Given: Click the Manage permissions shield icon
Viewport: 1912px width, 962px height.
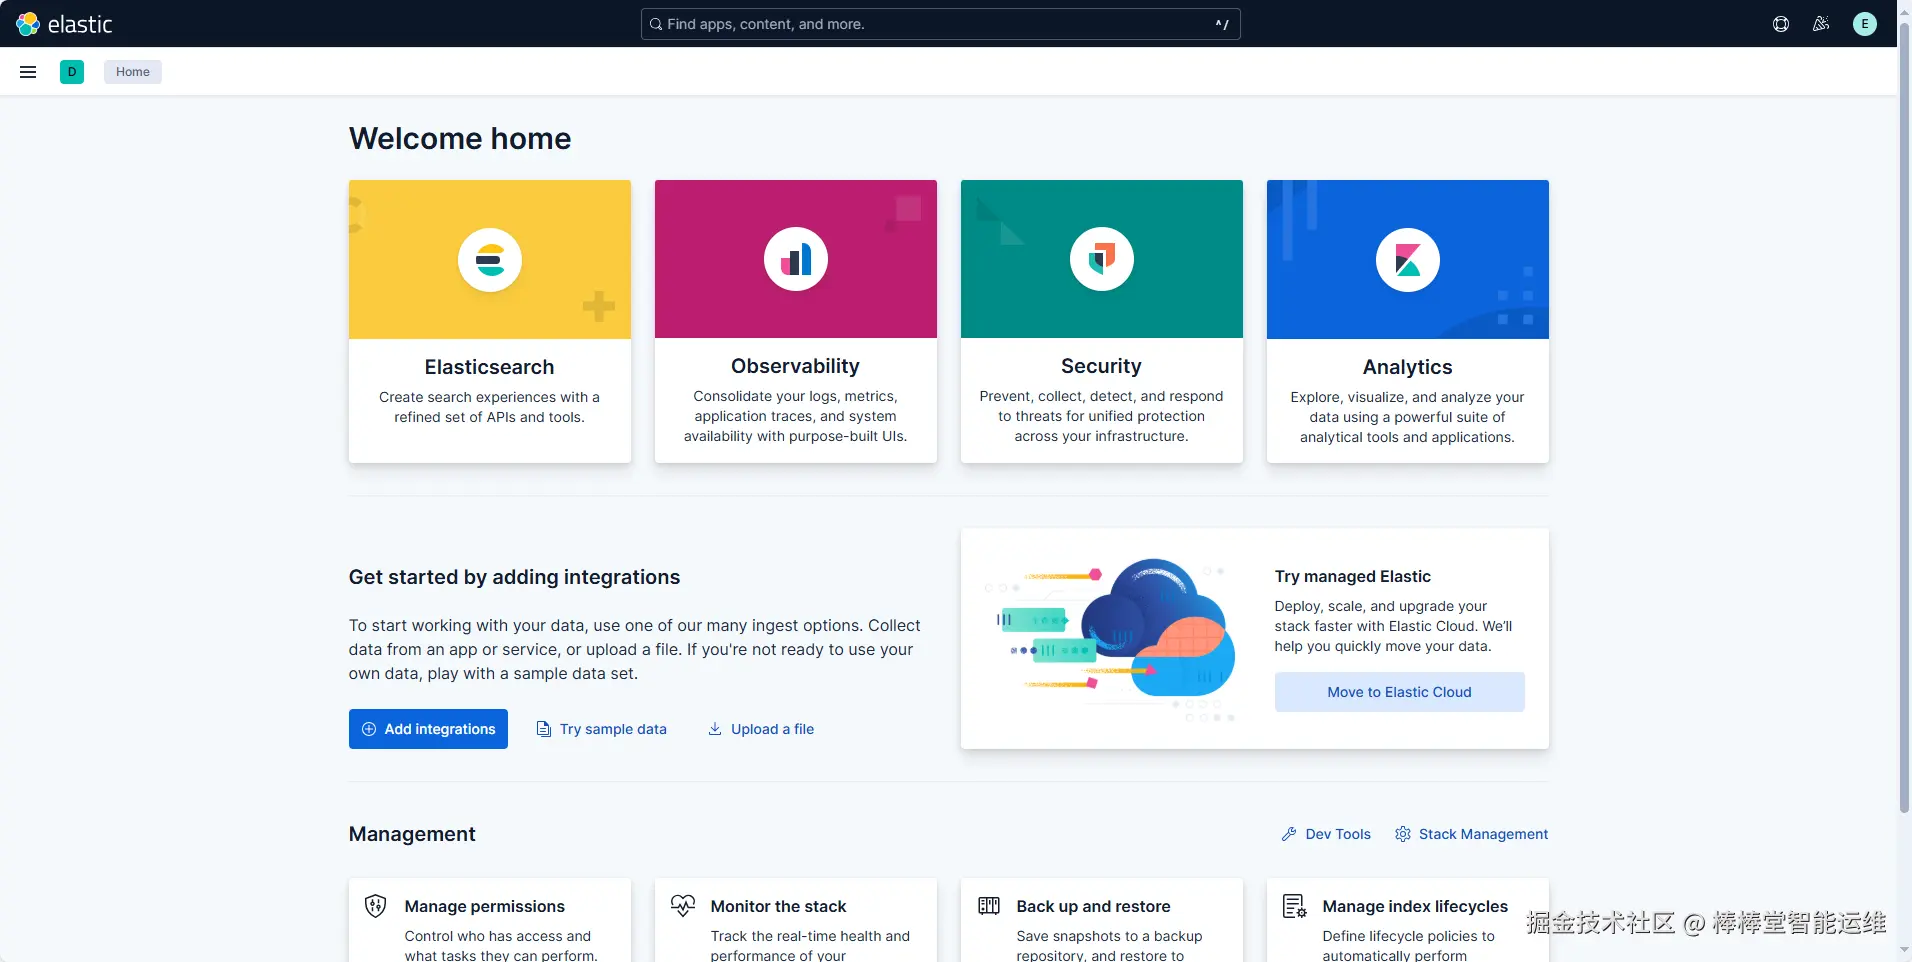Looking at the screenshot, I should pos(376,906).
